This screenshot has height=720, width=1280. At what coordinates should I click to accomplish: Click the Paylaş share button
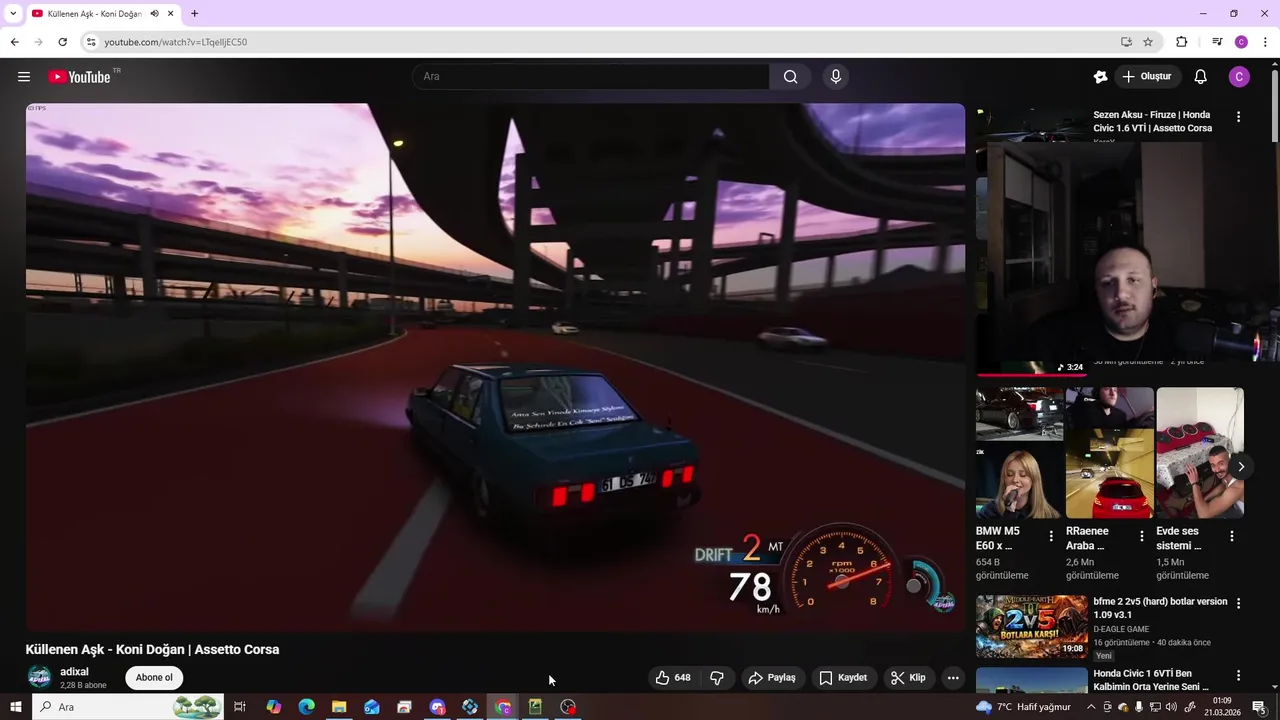[x=772, y=678]
